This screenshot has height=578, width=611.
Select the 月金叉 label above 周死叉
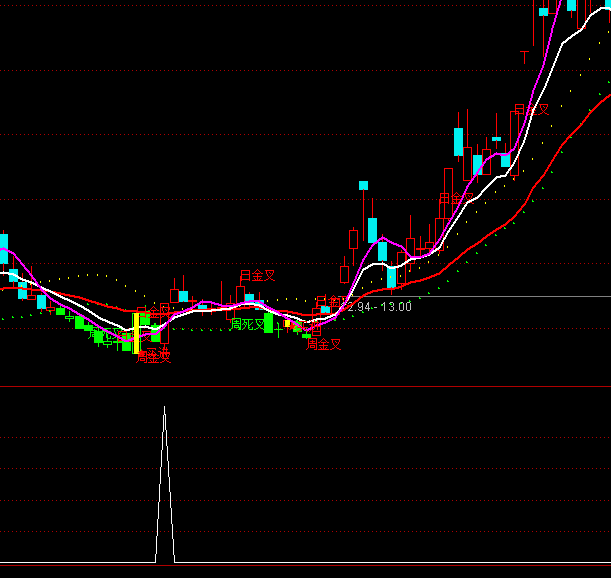pyautogui.click(x=257, y=275)
